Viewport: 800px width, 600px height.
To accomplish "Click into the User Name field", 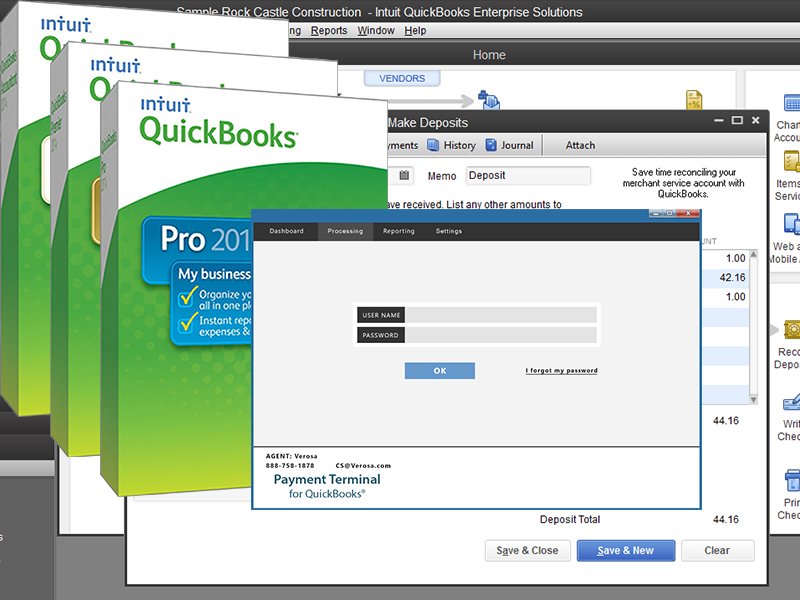I will coord(500,315).
